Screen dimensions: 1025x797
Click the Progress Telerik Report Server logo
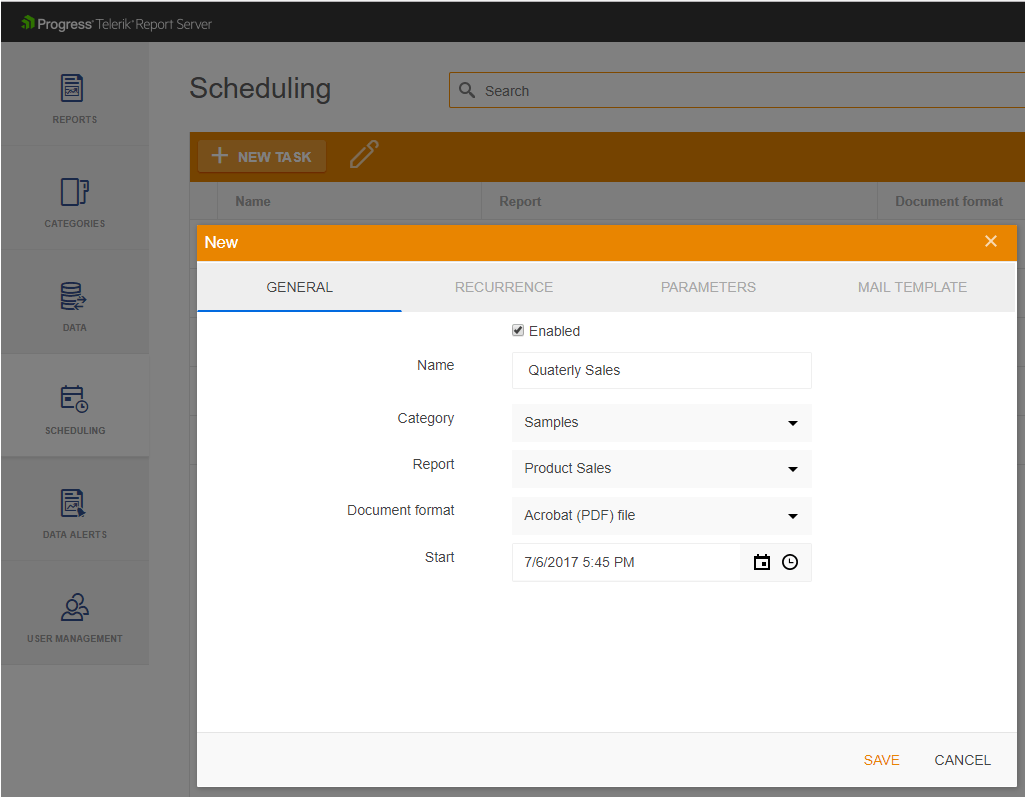point(116,24)
